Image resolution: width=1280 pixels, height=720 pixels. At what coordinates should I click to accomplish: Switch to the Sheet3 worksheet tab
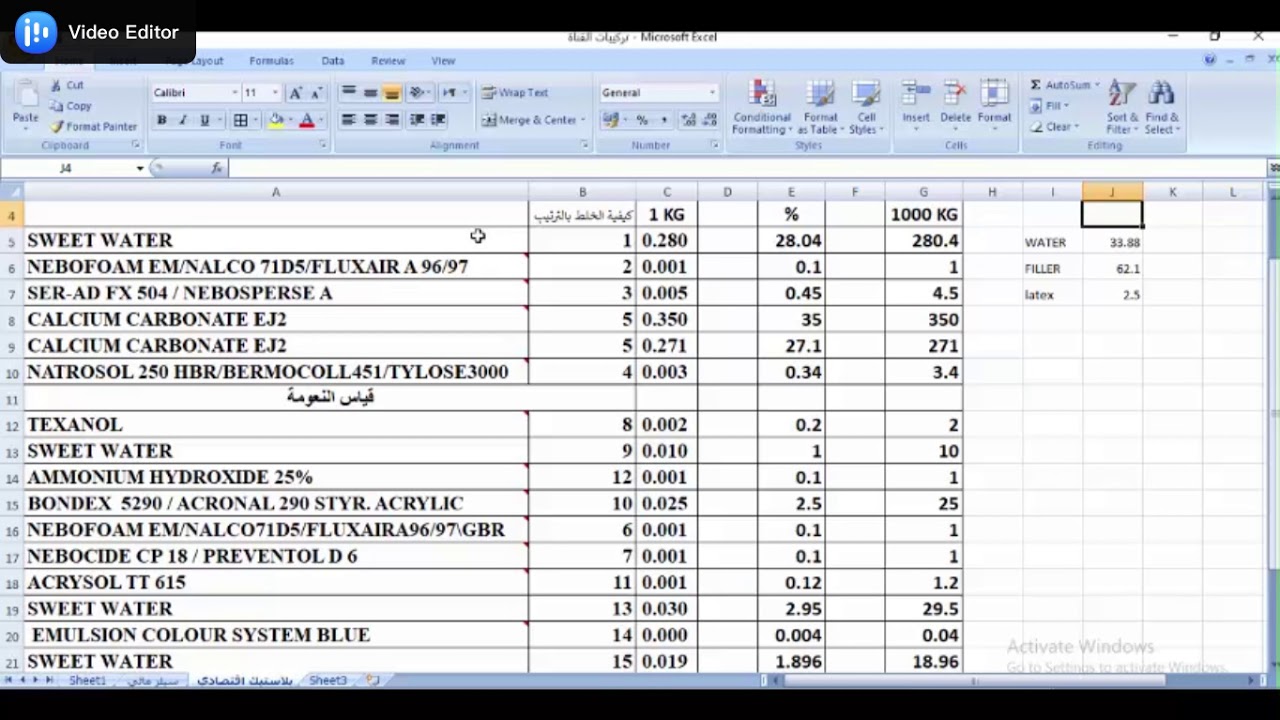coord(328,680)
